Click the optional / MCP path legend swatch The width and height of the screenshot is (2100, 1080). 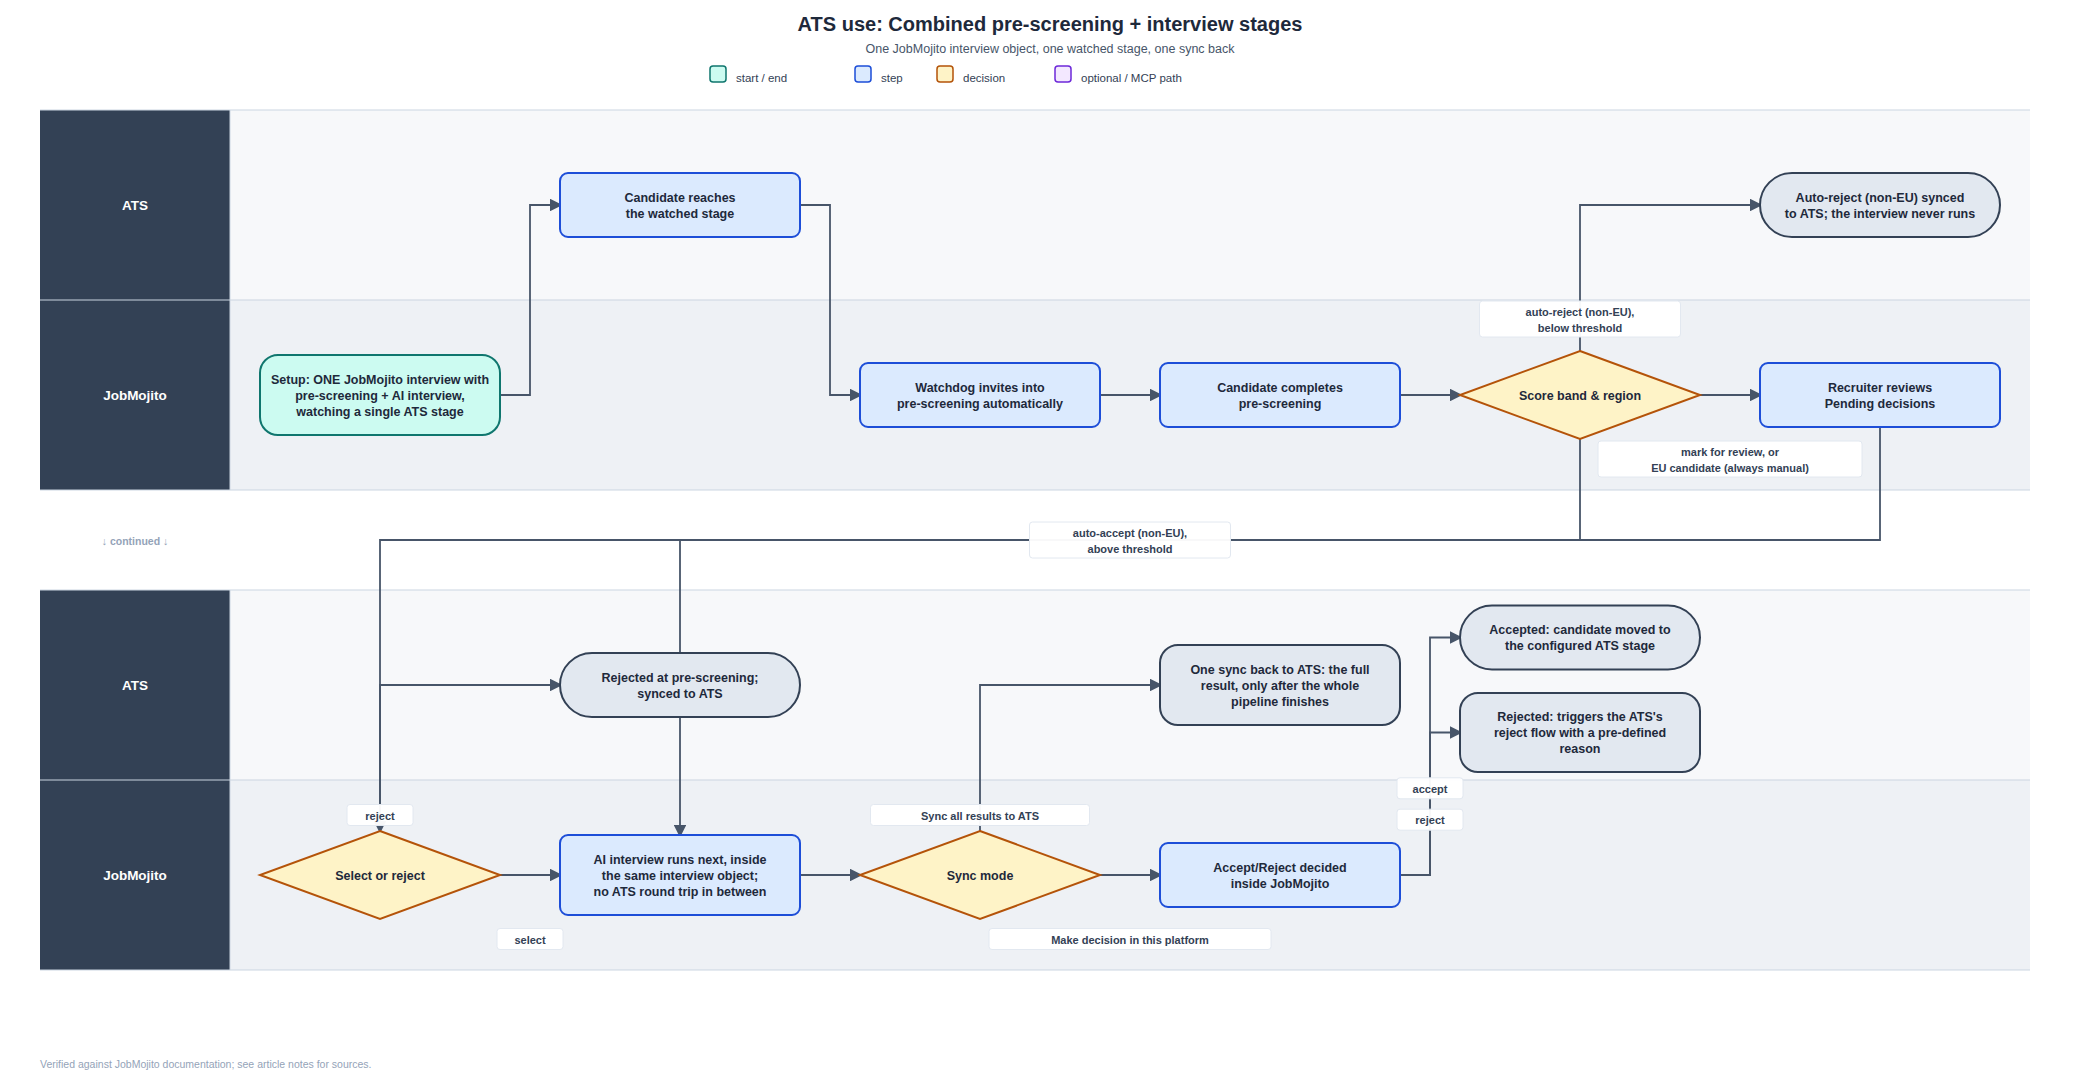[x=1063, y=74]
